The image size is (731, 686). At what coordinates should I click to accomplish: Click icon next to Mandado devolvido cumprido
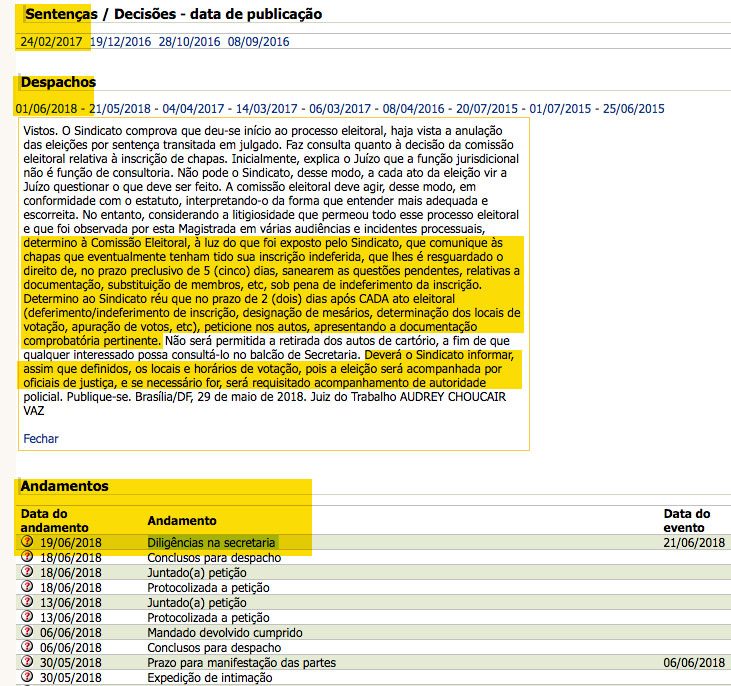click(x=27, y=632)
